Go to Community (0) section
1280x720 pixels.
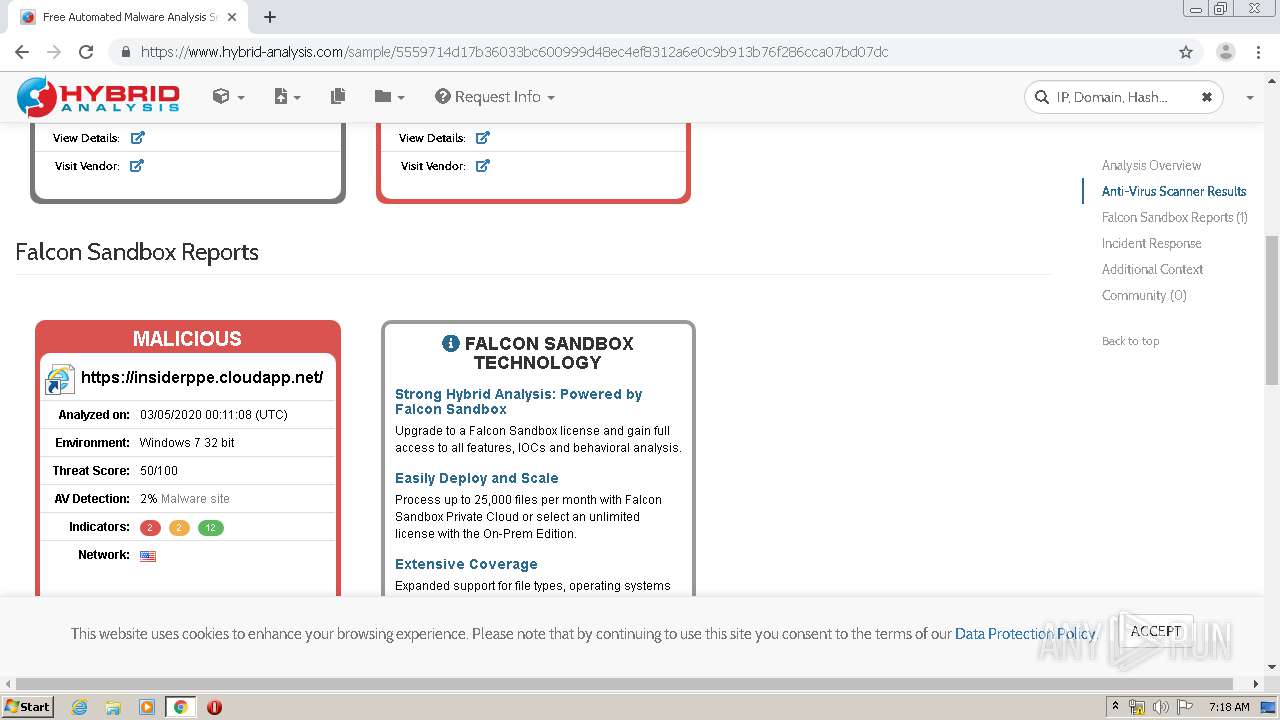1144,295
